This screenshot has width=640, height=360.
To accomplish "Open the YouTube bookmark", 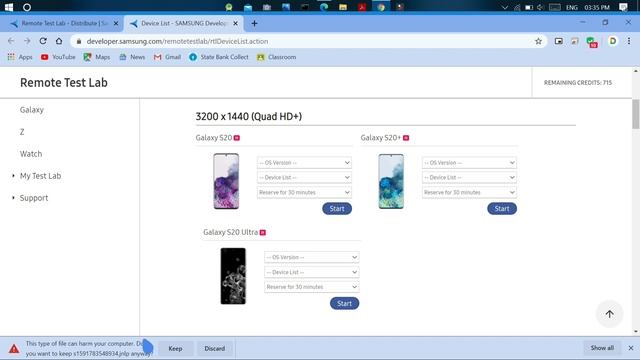I will click(58, 57).
